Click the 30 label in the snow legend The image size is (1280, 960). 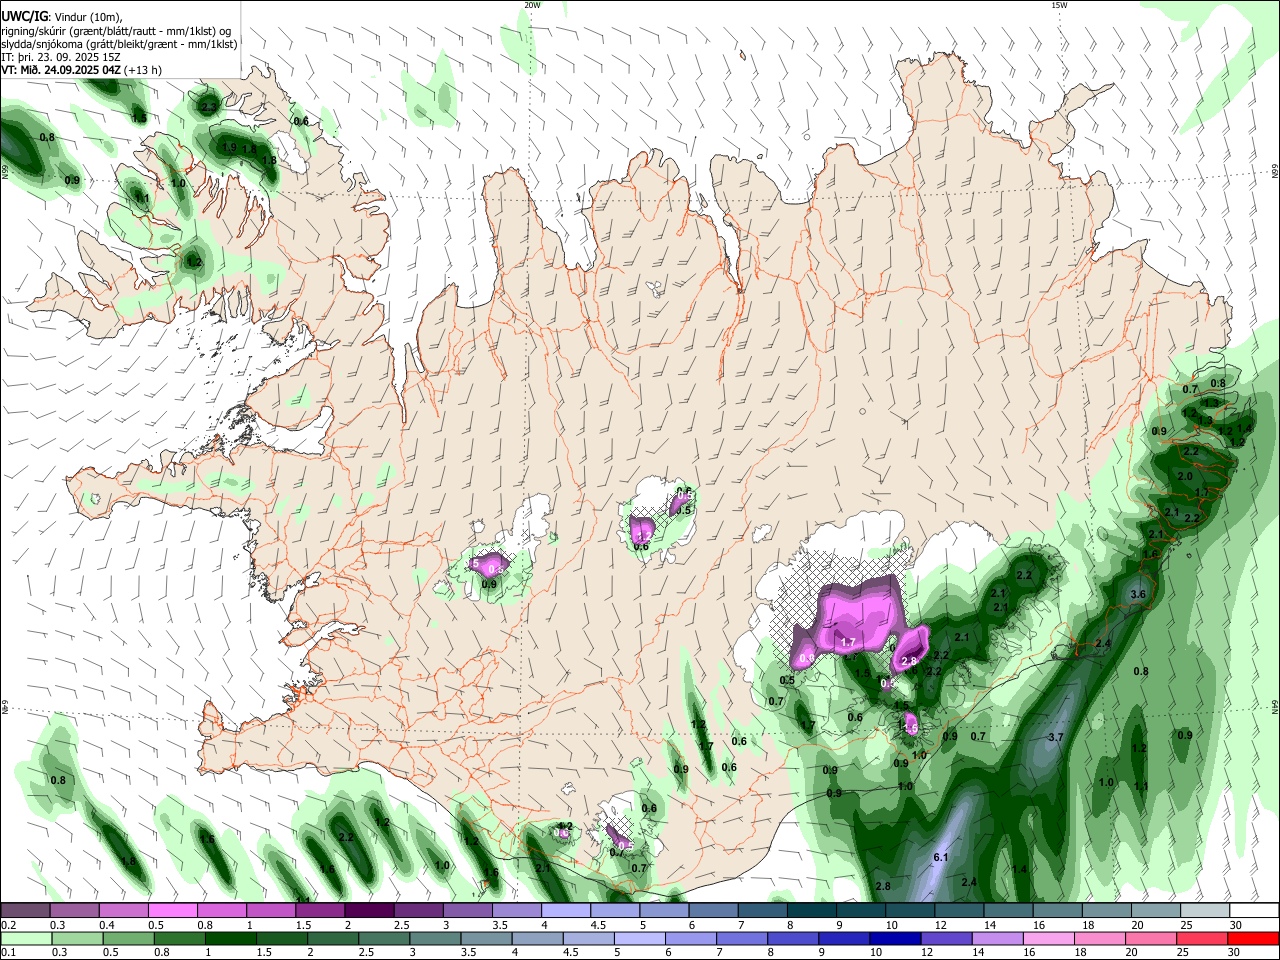[x=1236, y=925]
